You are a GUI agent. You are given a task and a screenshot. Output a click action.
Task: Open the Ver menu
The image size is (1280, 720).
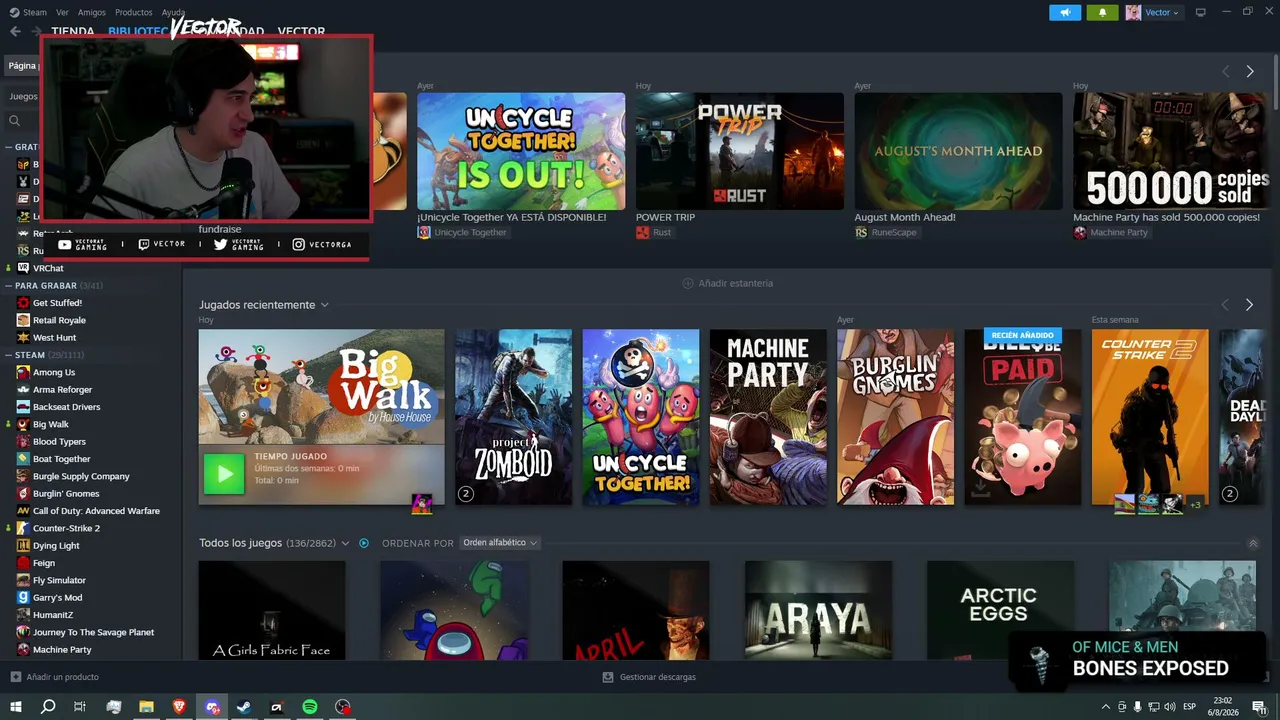click(62, 12)
